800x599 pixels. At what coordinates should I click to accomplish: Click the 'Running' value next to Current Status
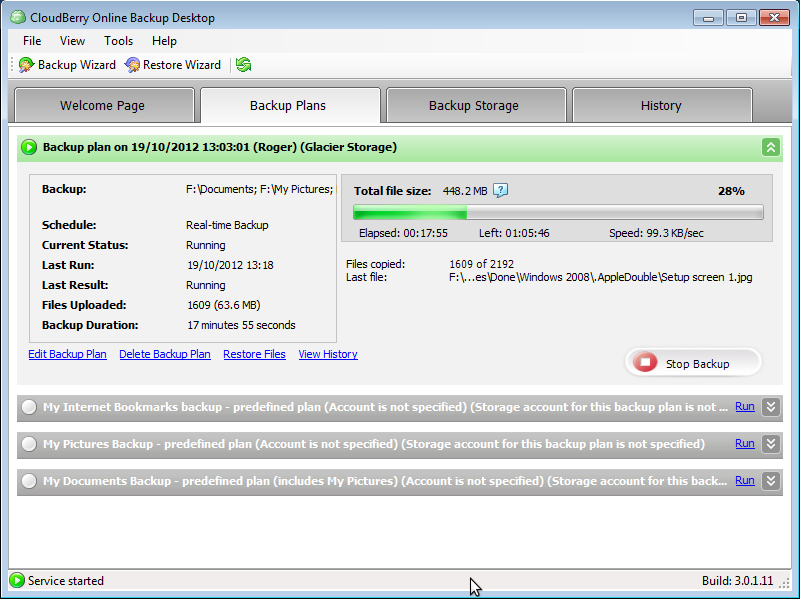(x=206, y=245)
